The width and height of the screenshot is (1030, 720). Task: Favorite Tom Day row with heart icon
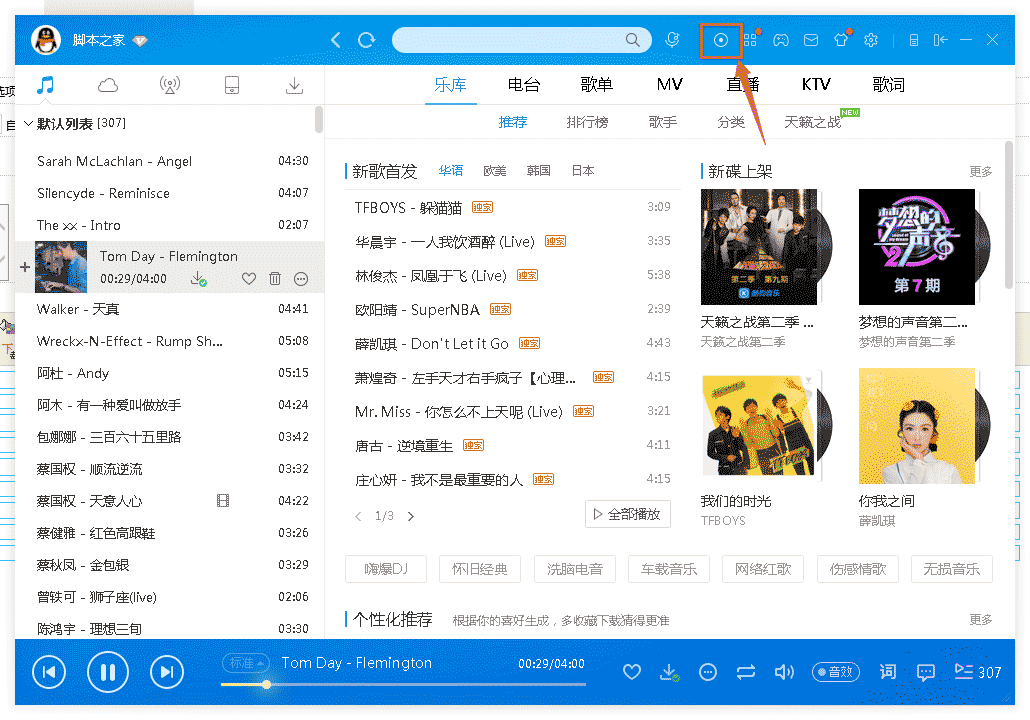pos(248,279)
